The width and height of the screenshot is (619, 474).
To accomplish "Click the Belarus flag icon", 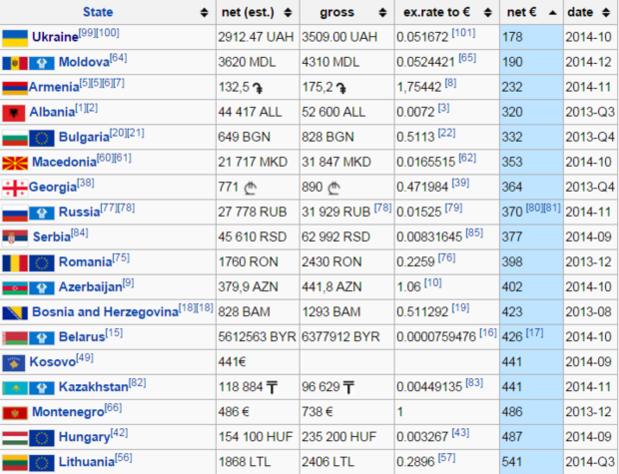I will click(x=15, y=338).
